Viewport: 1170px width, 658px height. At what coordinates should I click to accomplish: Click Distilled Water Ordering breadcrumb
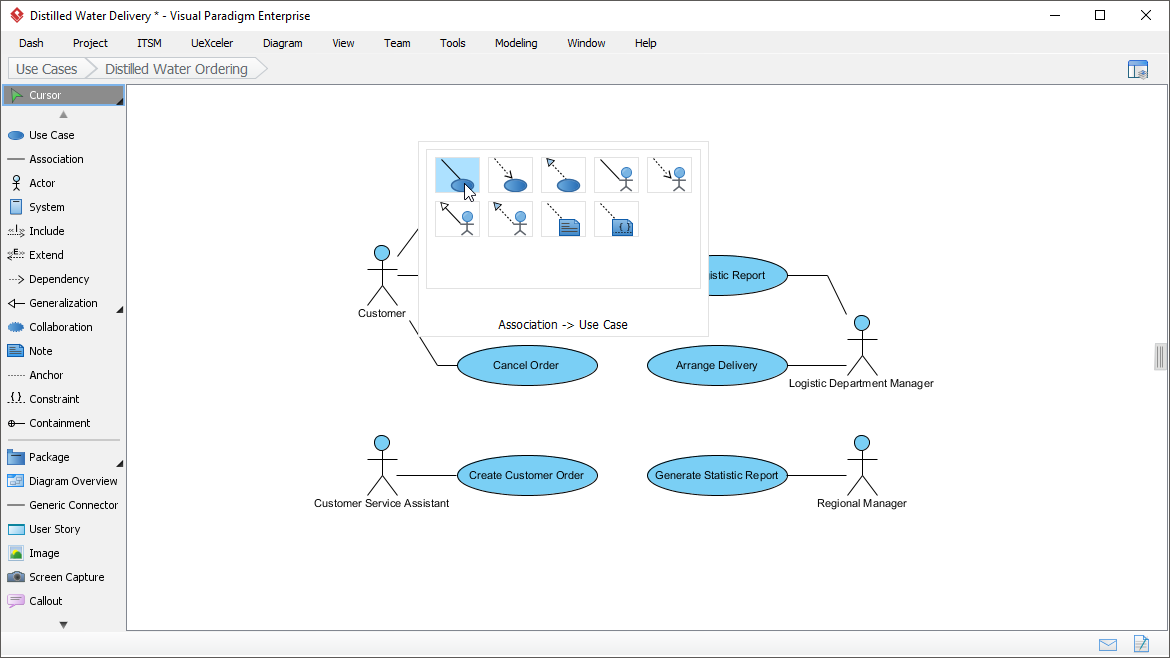click(177, 69)
